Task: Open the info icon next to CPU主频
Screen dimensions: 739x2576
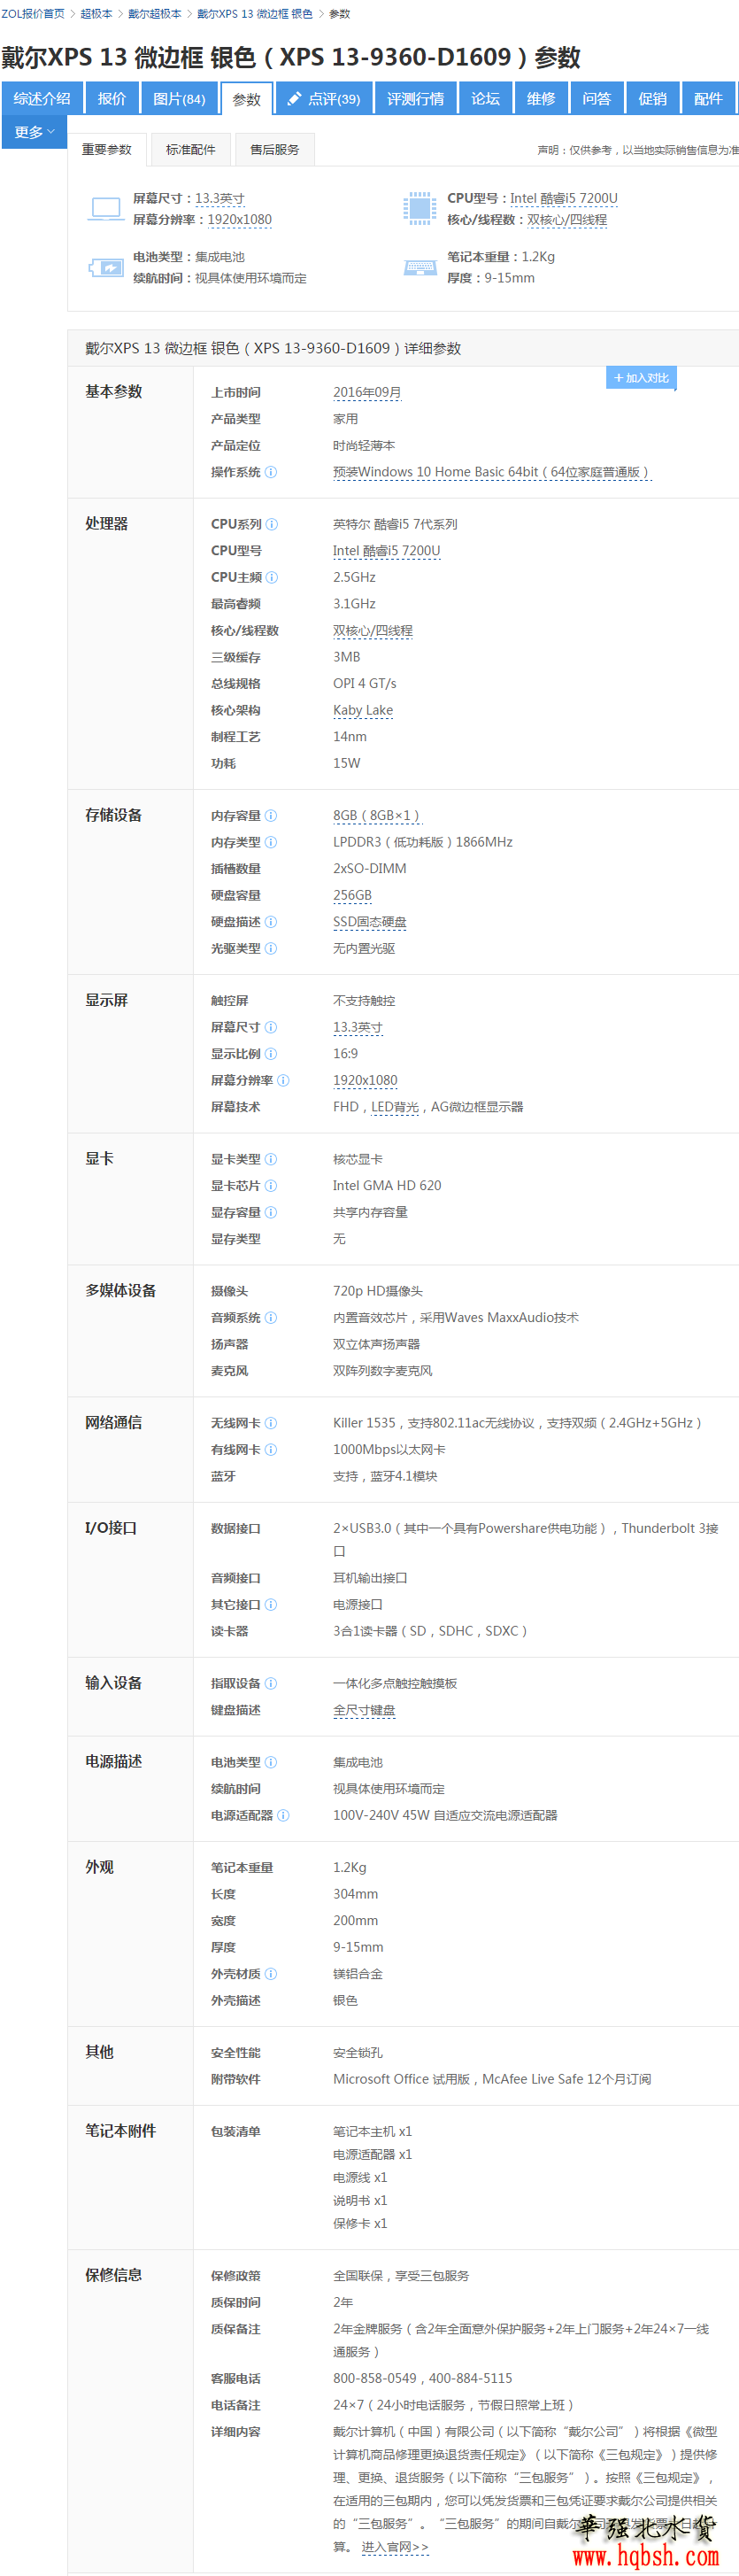Action: pyautogui.click(x=272, y=577)
